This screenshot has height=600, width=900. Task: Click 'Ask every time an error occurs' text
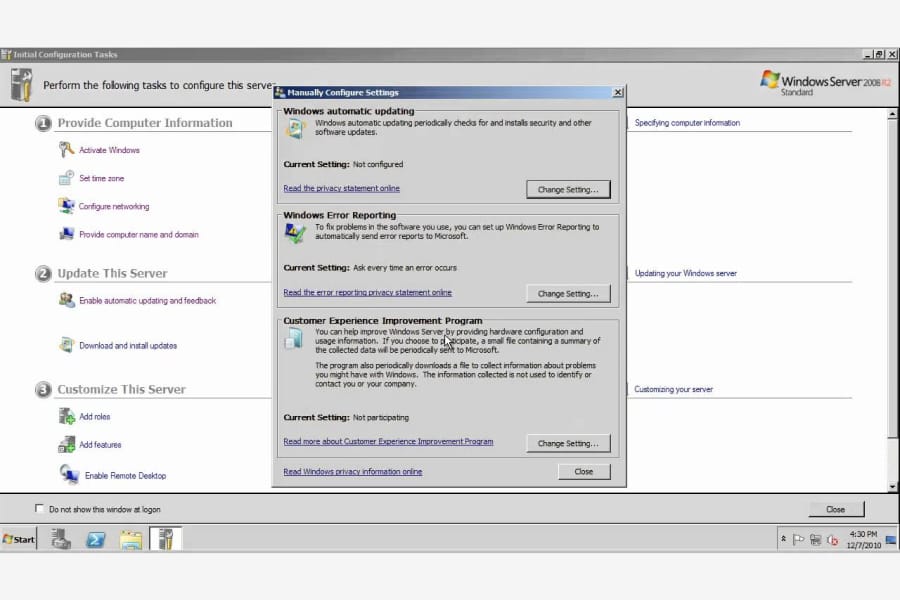point(405,268)
